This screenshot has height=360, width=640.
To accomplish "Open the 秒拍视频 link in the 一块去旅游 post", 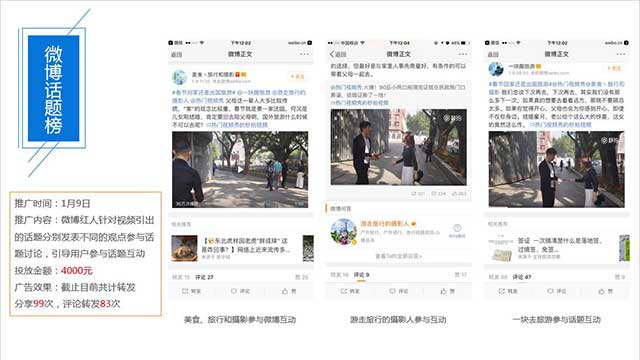I will tap(560, 124).
